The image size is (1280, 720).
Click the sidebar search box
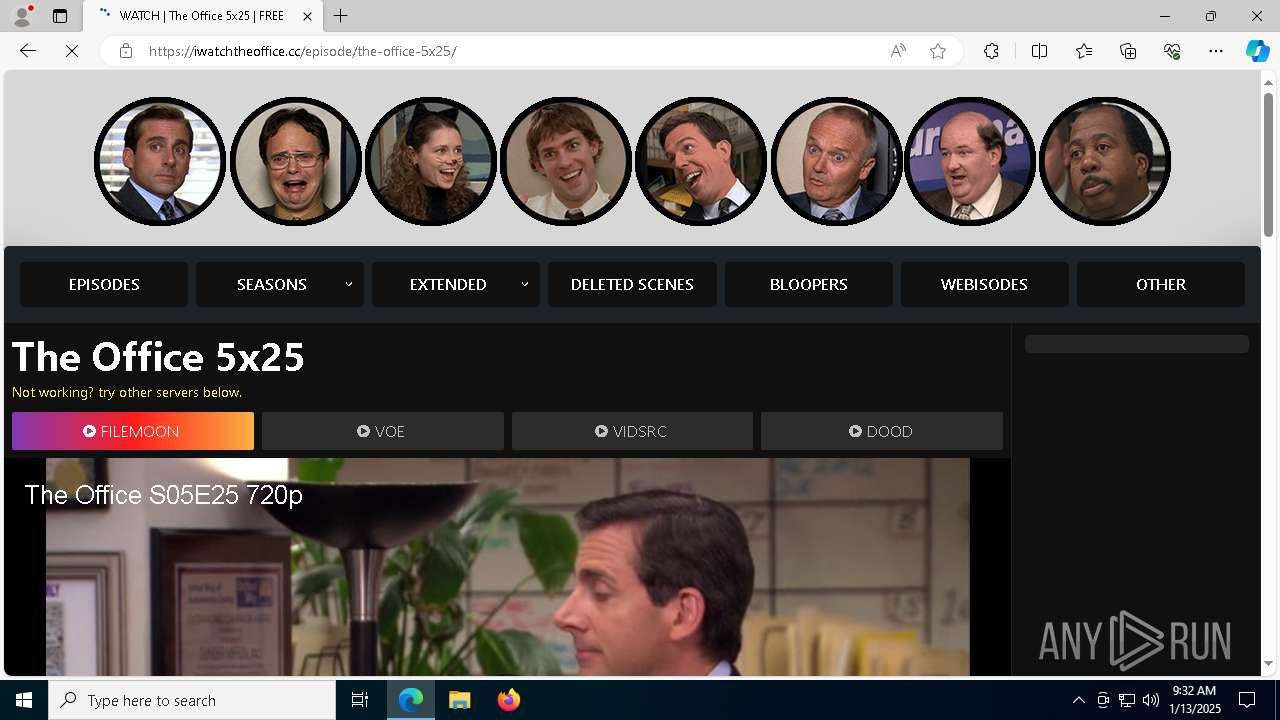(x=1137, y=344)
